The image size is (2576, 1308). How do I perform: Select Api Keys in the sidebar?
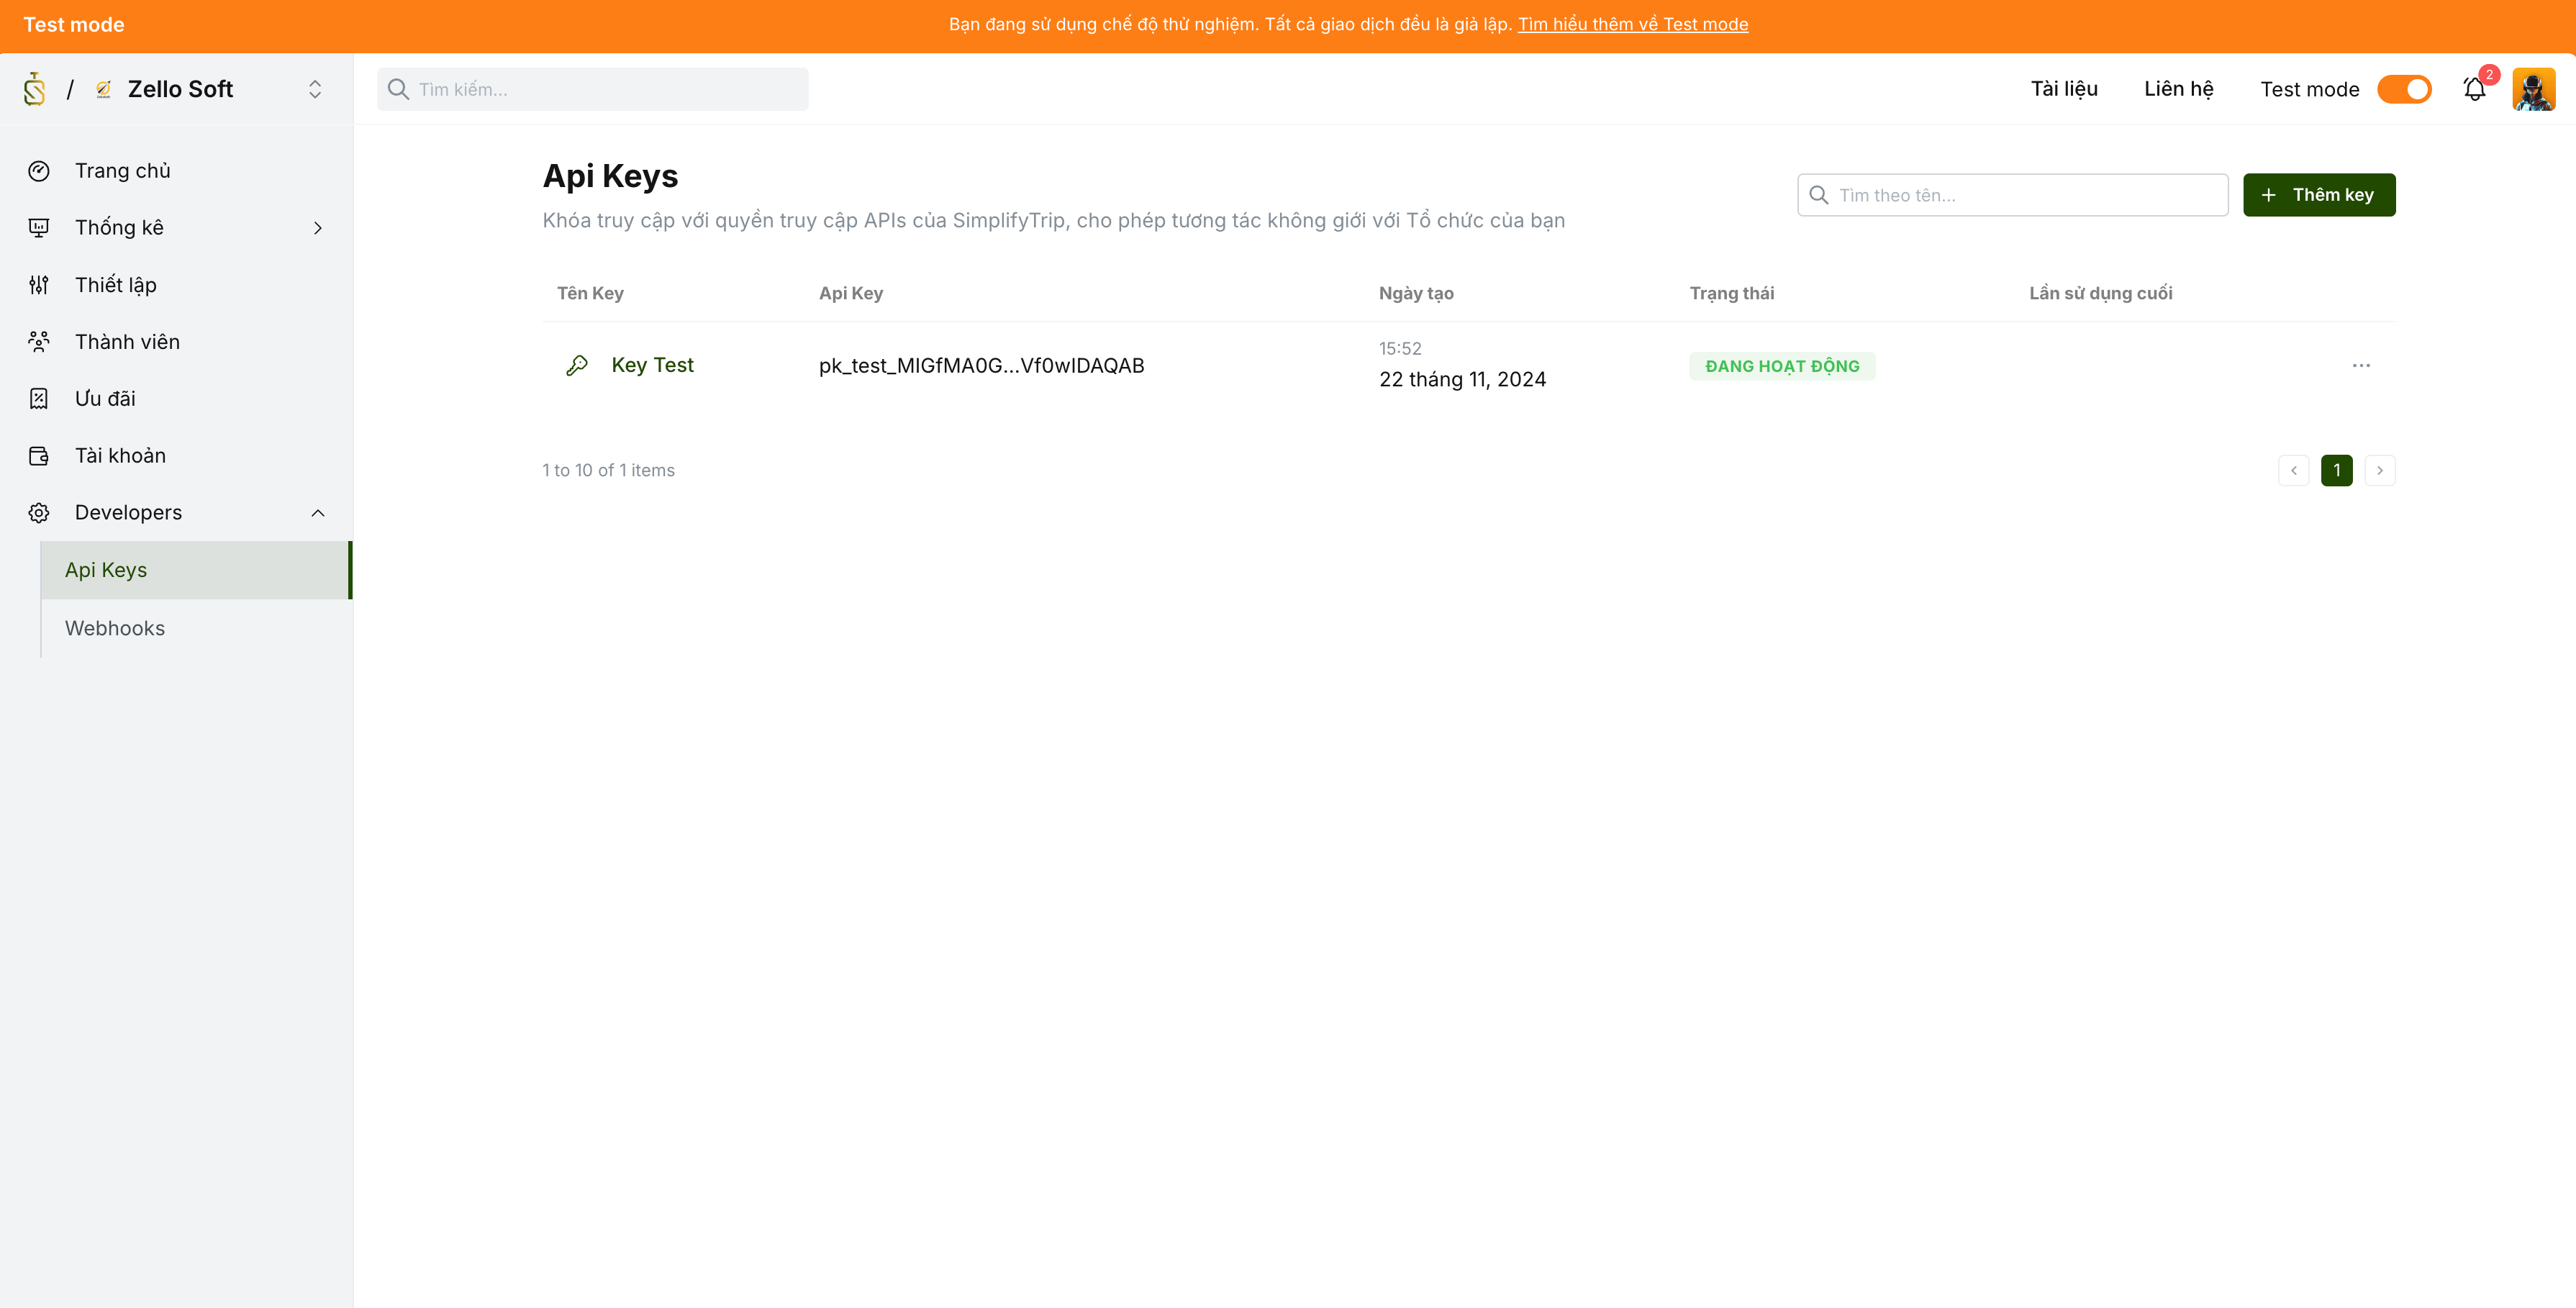[x=106, y=570]
